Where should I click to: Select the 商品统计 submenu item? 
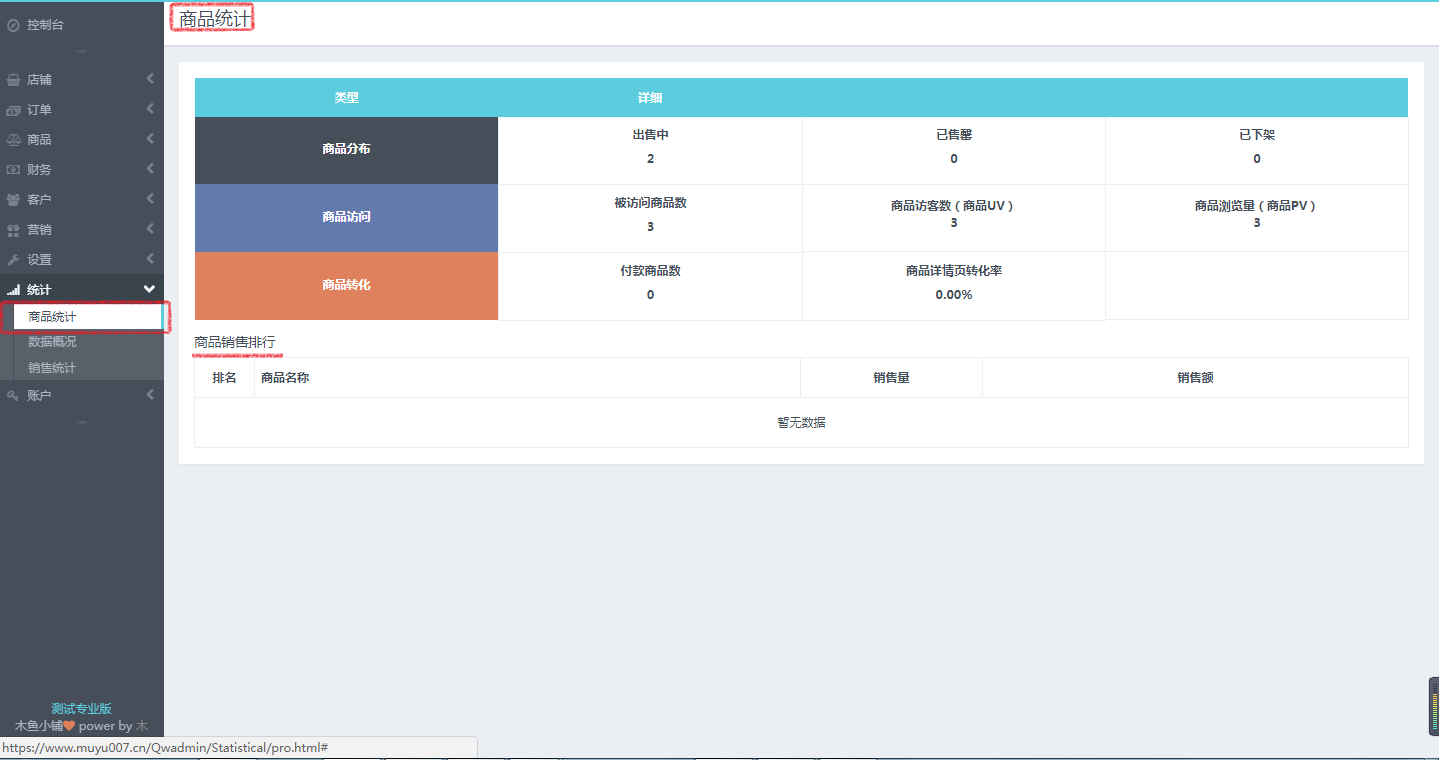(x=52, y=317)
